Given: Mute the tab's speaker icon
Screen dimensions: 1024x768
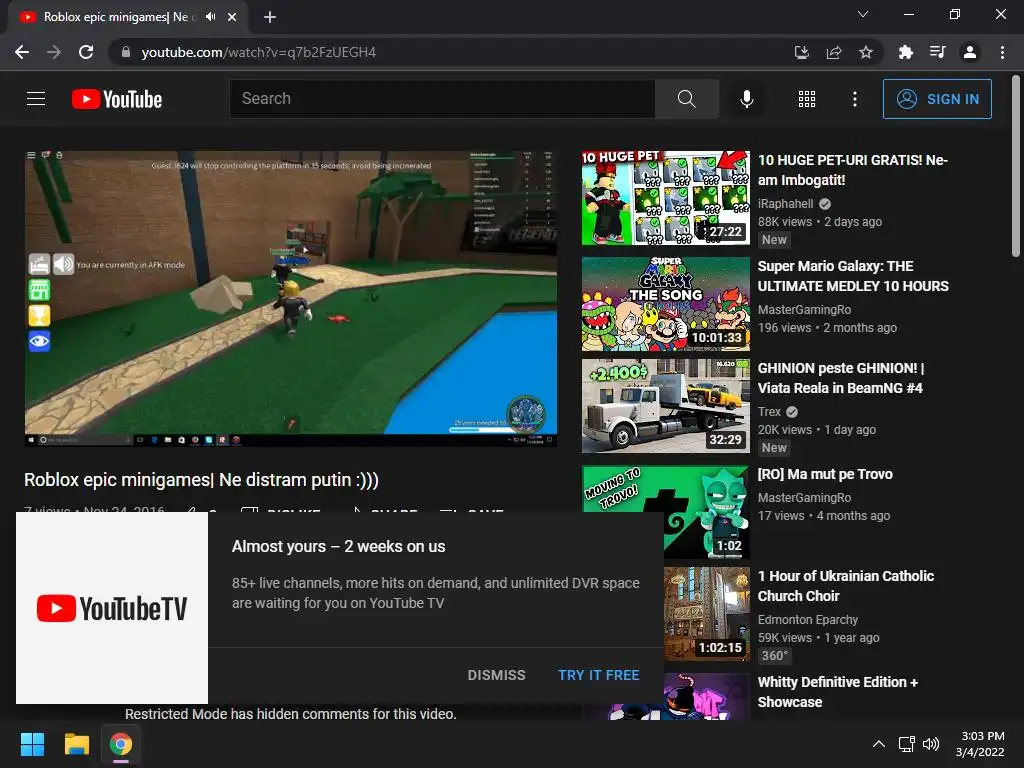Looking at the screenshot, I should (x=210, y=17).
